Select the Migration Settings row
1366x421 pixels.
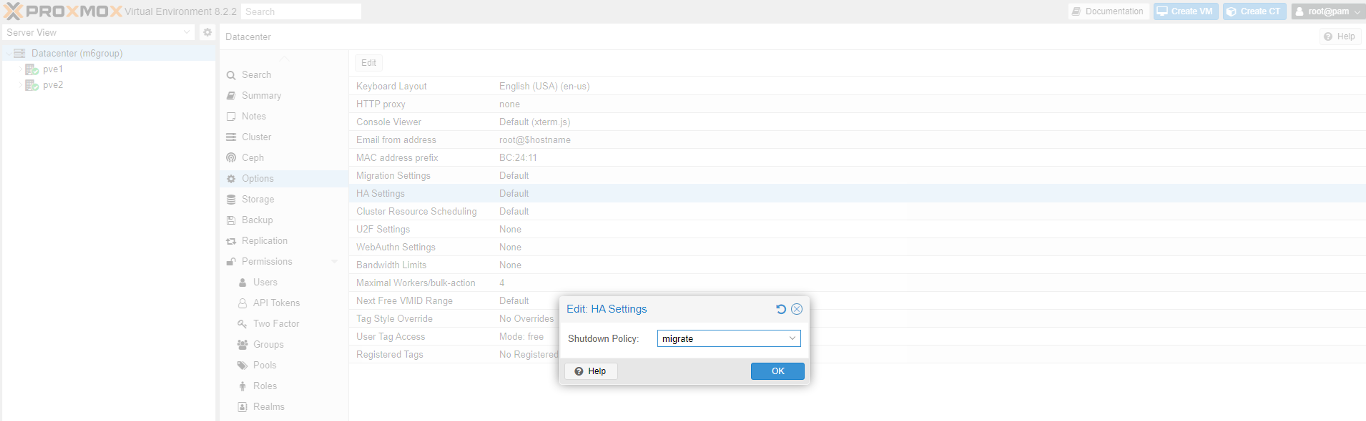point(857,176)
